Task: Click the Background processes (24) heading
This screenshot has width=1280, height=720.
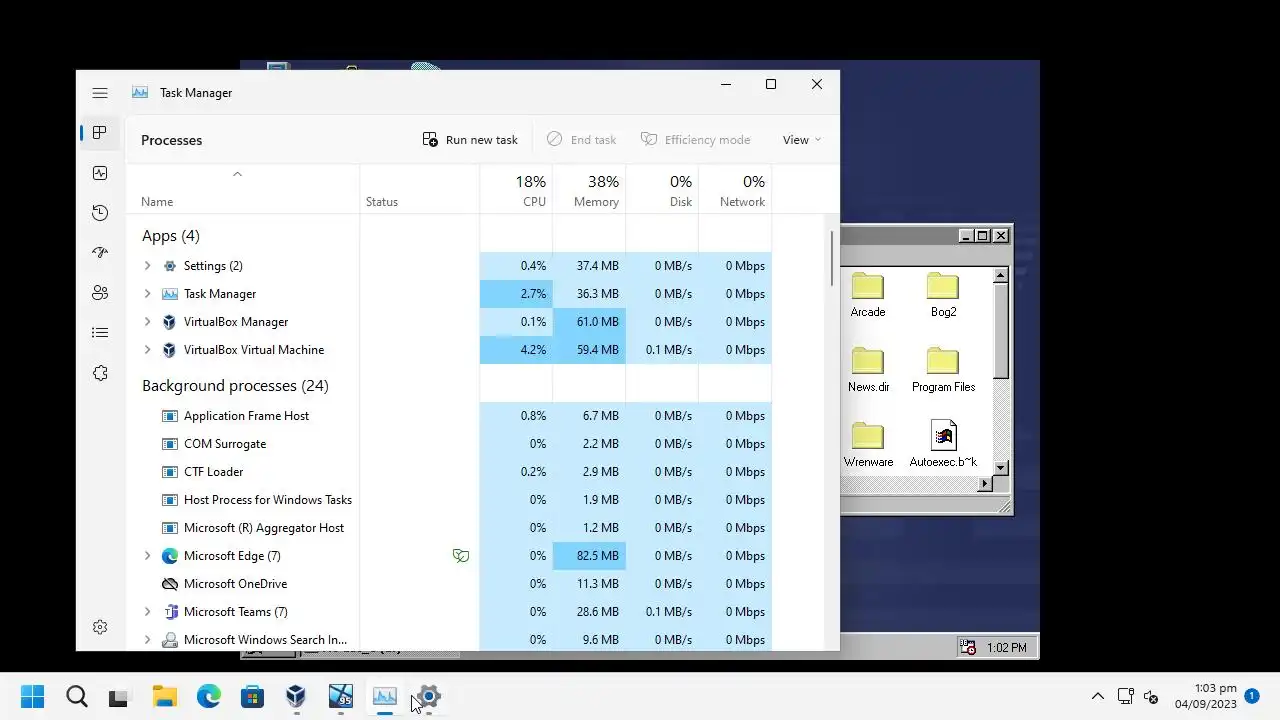Action: click(235, 386)
